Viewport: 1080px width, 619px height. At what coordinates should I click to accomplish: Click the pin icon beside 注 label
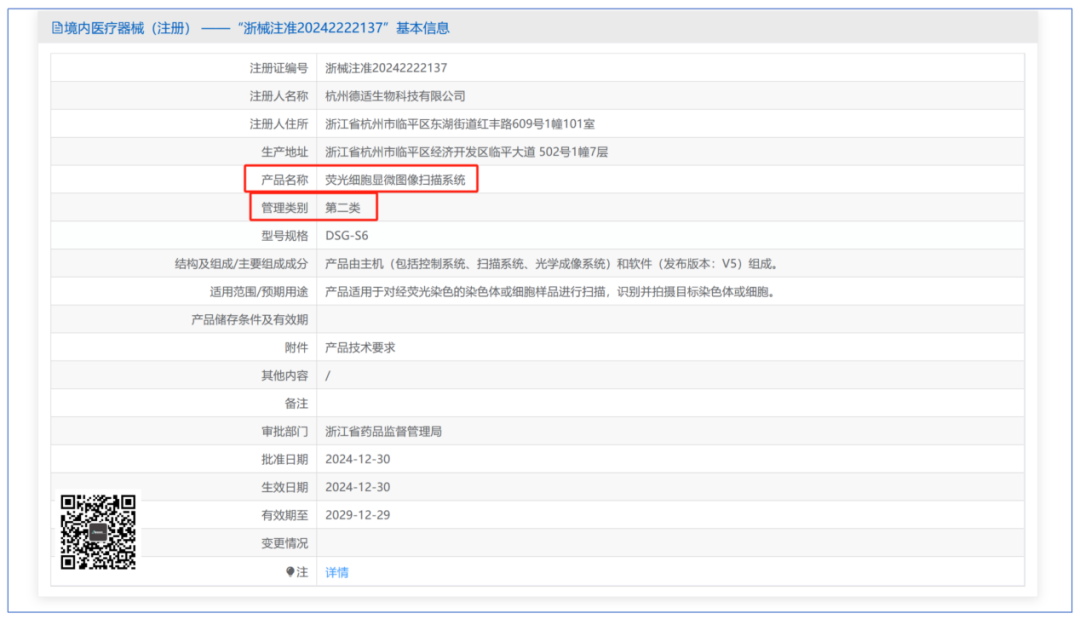[290, 572]
